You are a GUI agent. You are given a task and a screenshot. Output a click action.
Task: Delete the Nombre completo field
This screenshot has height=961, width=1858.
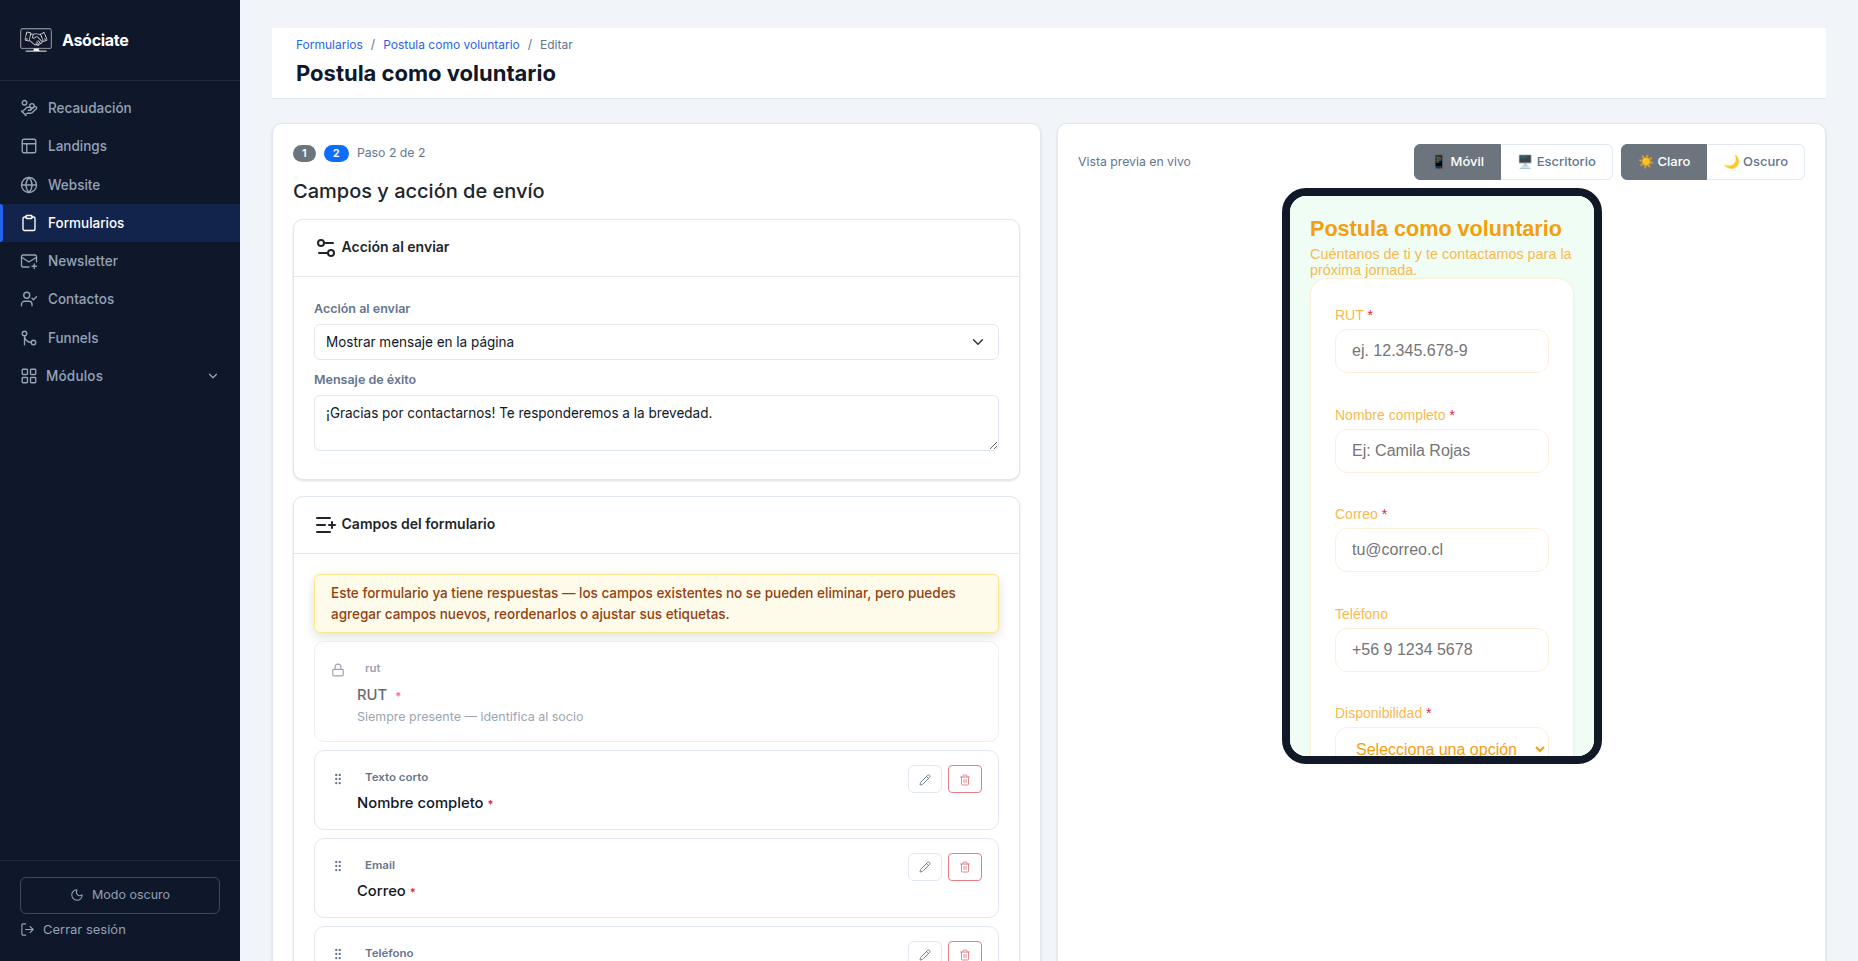pyautogui.click(x=965, y=779)
